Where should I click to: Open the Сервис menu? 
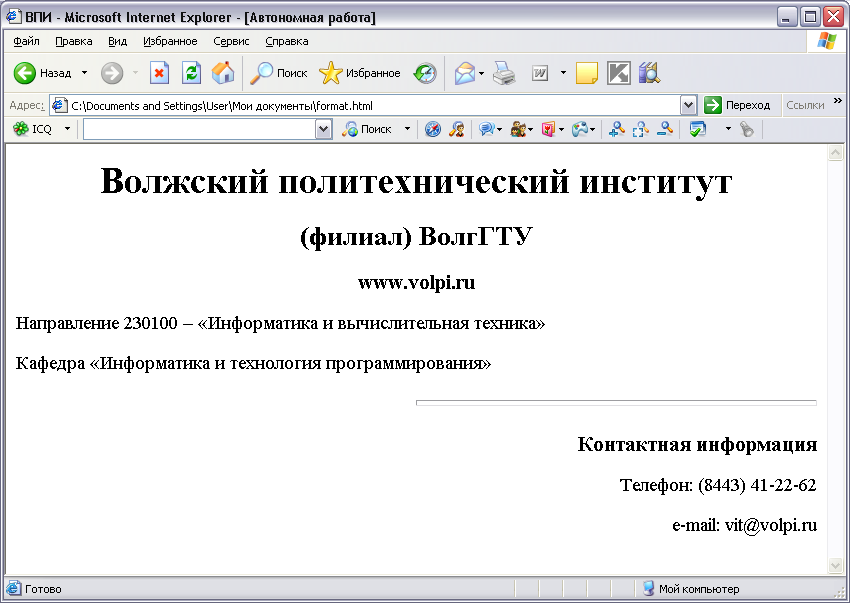coord(231,41)
